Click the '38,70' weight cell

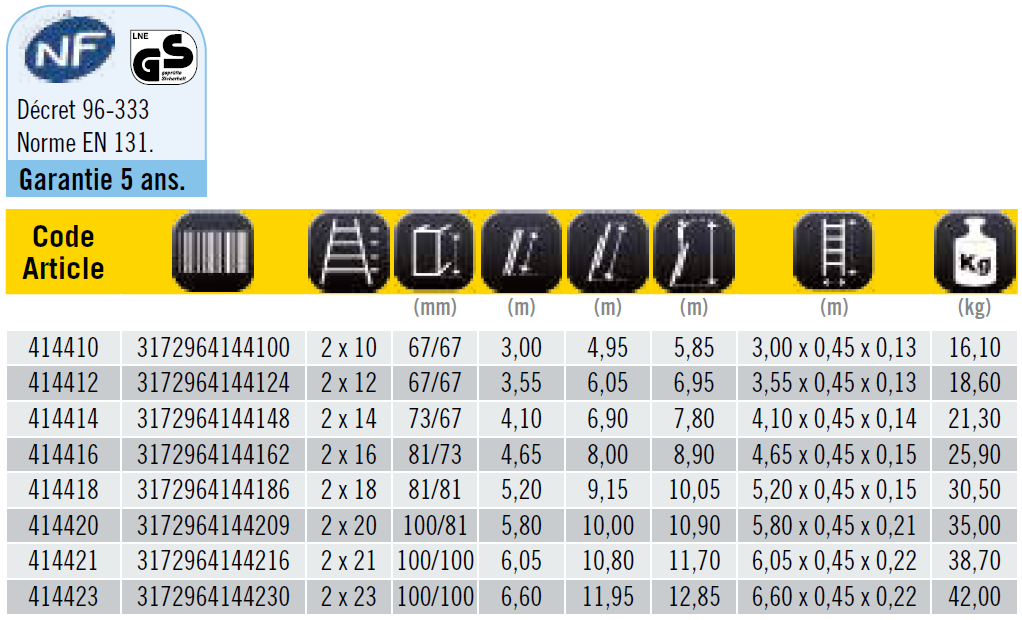(974, 561)
